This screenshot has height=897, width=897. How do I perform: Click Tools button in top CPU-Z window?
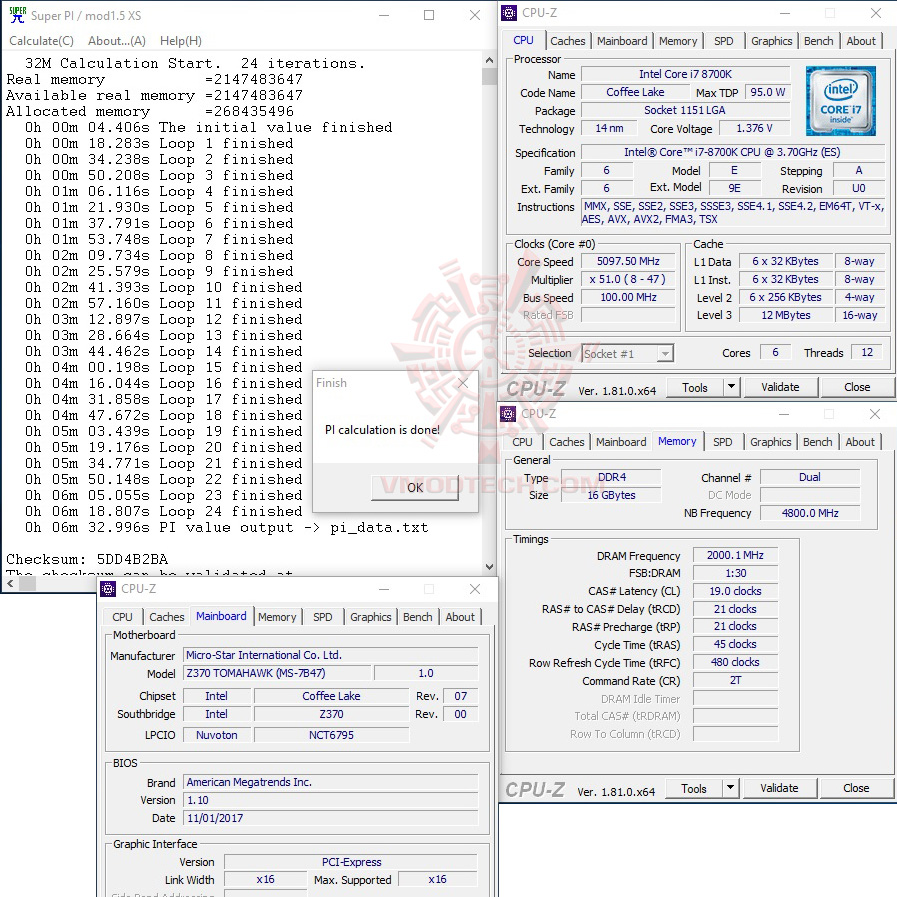coord(694,388)
